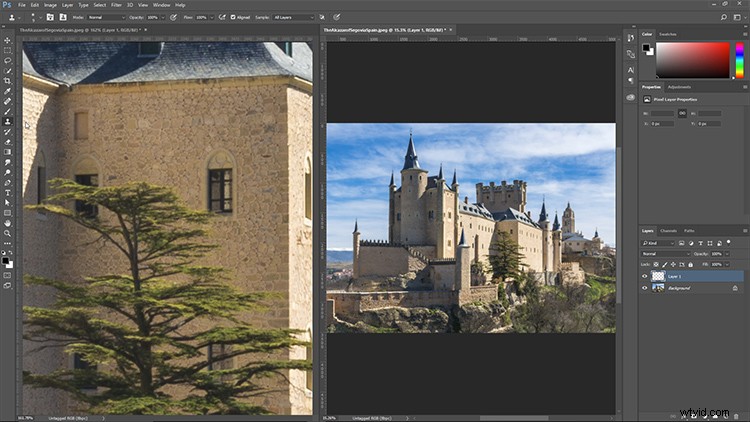
Task: Select the Path Selection tool
Action: click(7, 203)
